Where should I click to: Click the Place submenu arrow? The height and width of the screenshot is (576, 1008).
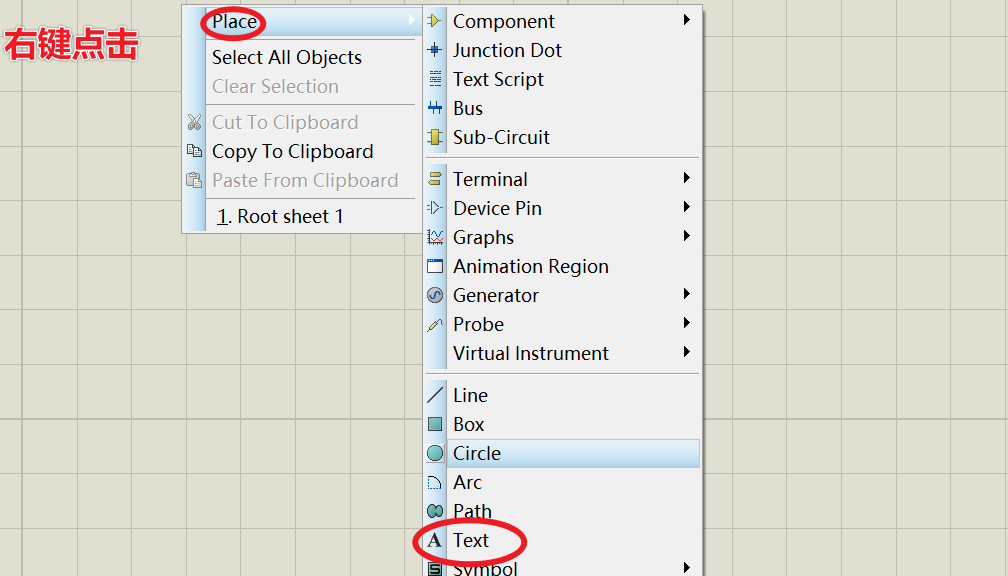[x=412, y=20]
